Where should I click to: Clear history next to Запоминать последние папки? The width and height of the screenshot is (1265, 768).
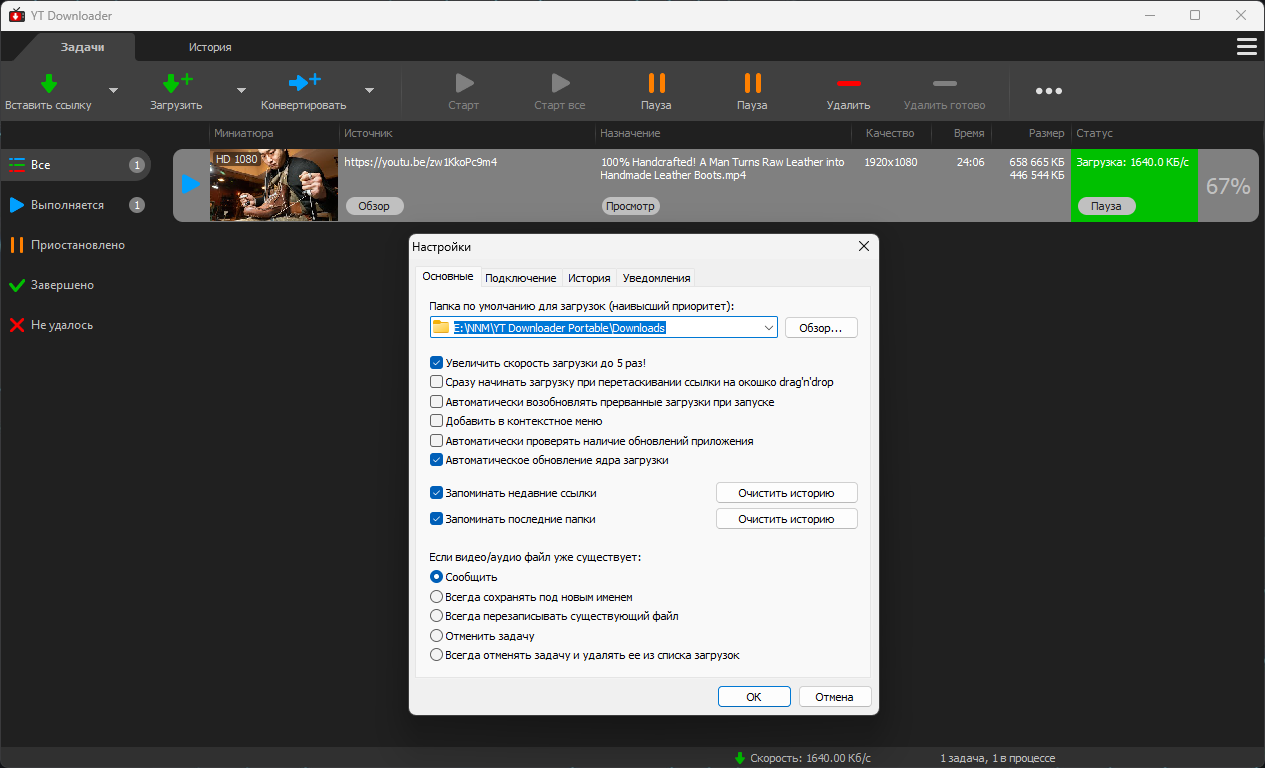coord(786,519)
